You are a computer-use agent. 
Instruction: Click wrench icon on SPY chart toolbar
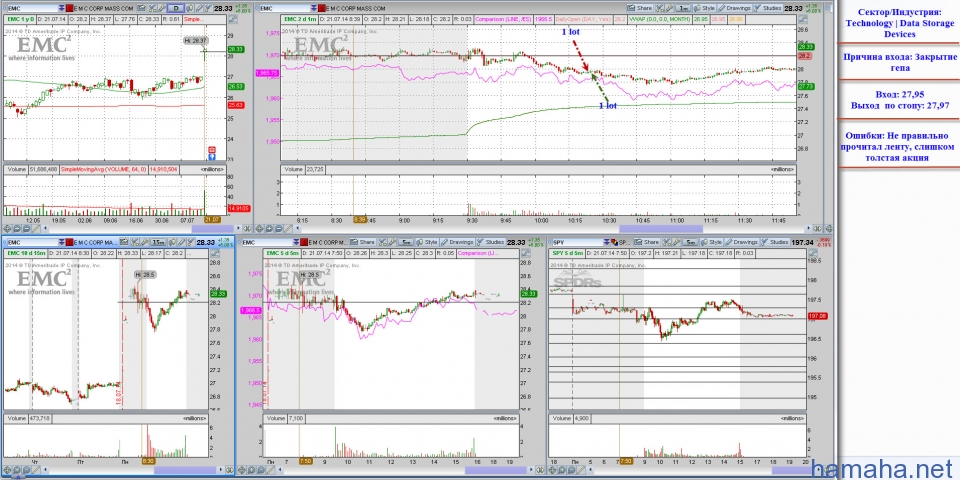(x=677, y=242)
